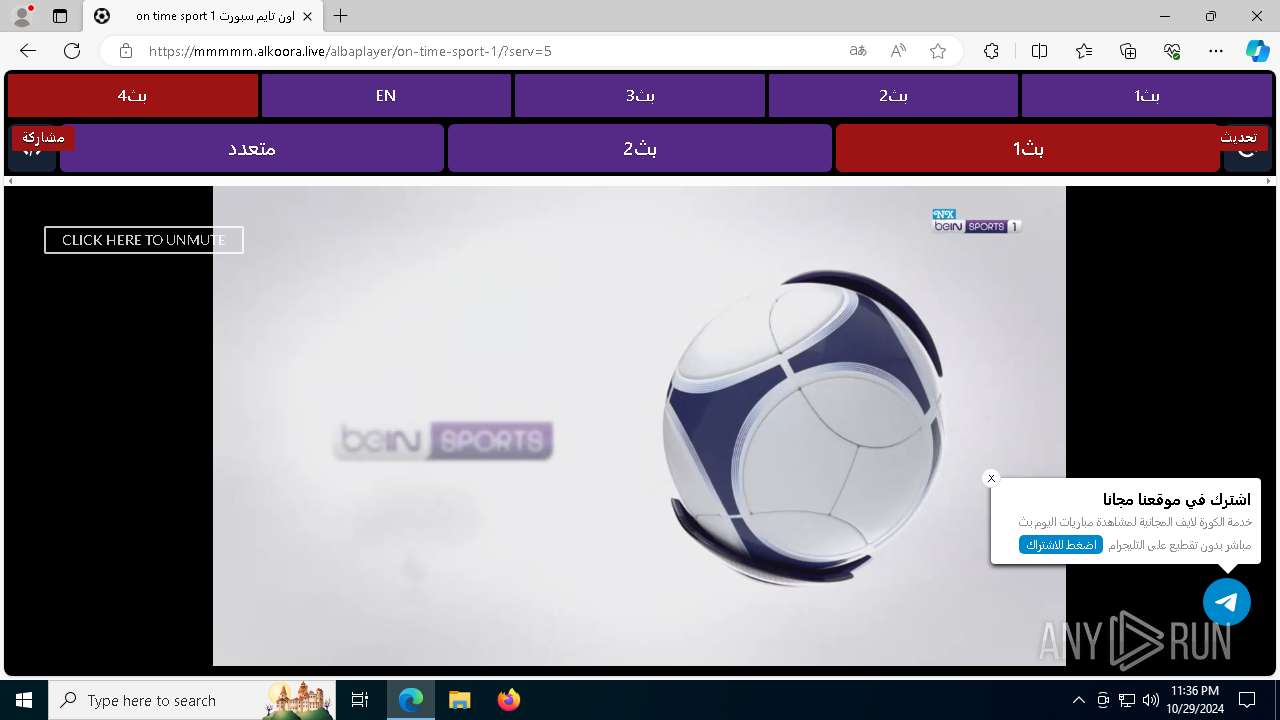
Task: Open the clock showing 11:36 PM
Action: (1194, 700)
